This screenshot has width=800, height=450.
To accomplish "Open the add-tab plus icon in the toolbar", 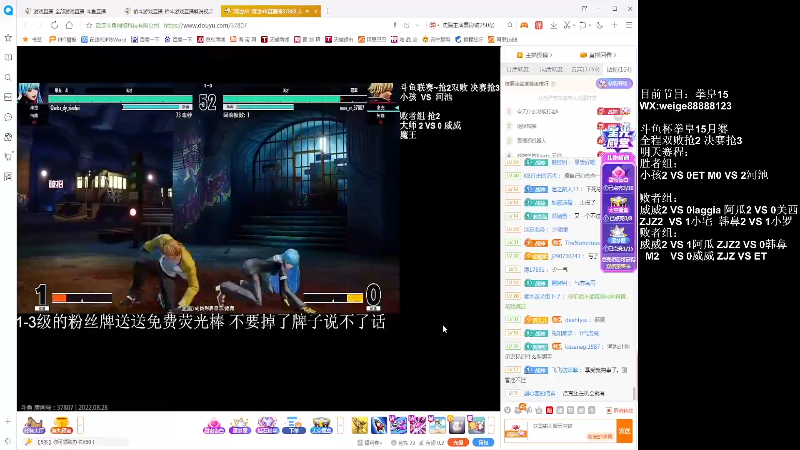I will (x=614, y=25).
